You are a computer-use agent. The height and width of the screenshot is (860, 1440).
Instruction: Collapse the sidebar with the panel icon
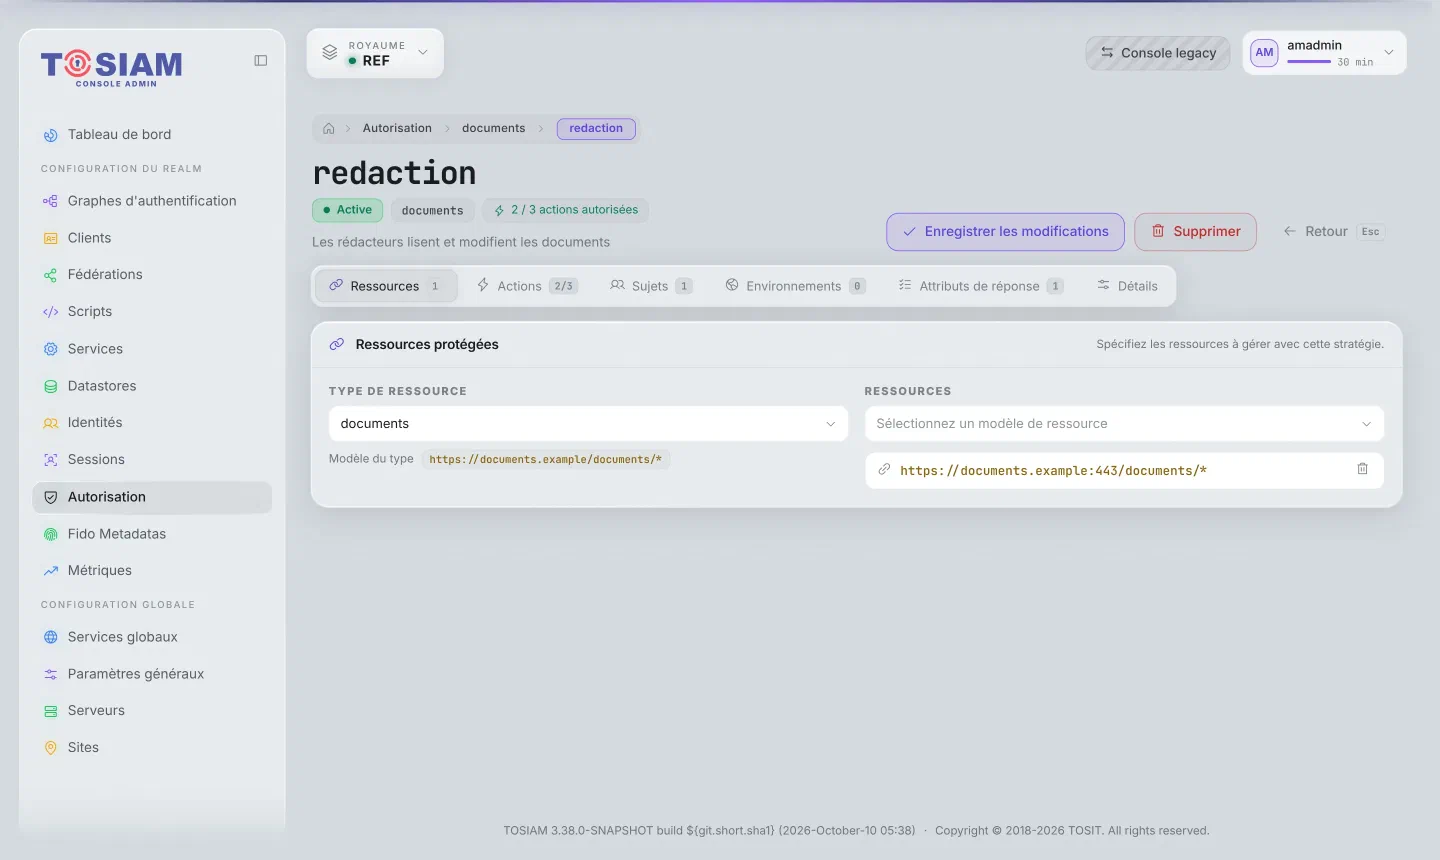(x=261, y=61)
